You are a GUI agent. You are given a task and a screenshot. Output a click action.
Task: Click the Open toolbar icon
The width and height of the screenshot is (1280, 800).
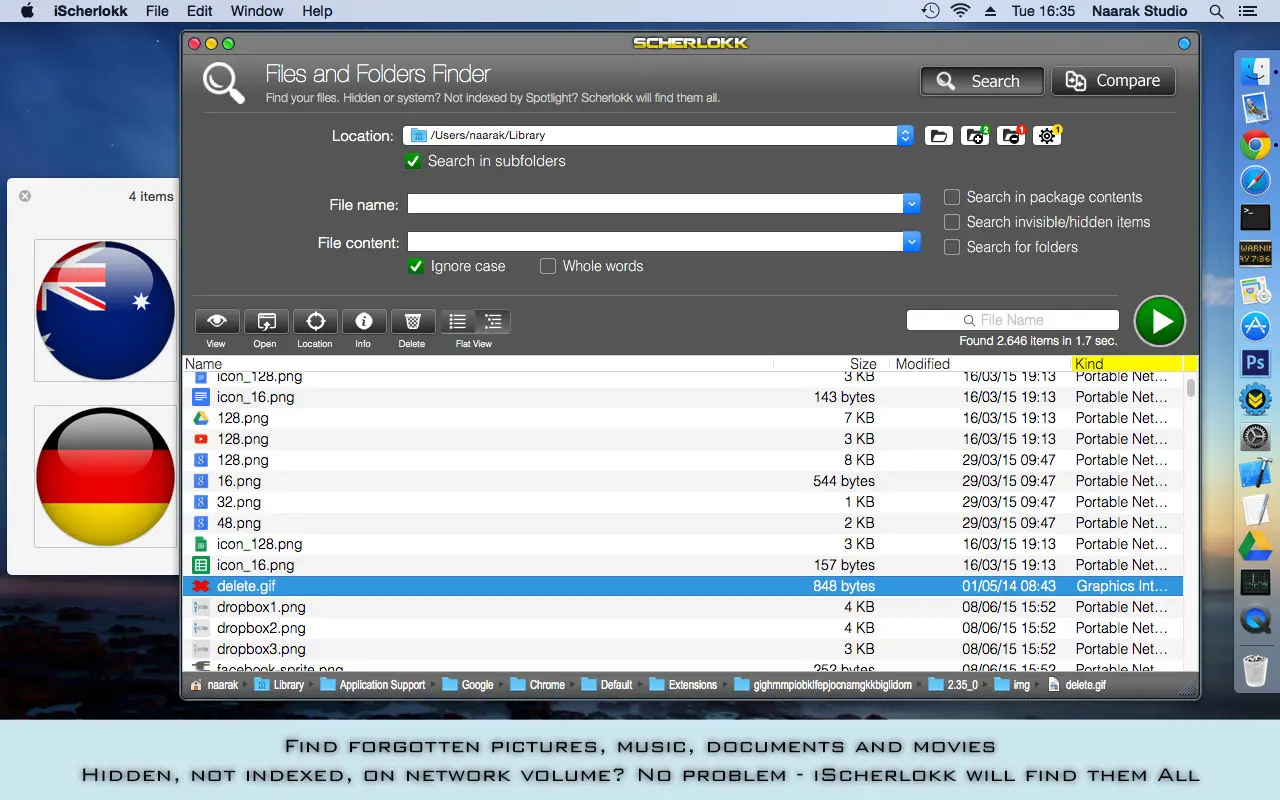[266, 321]
